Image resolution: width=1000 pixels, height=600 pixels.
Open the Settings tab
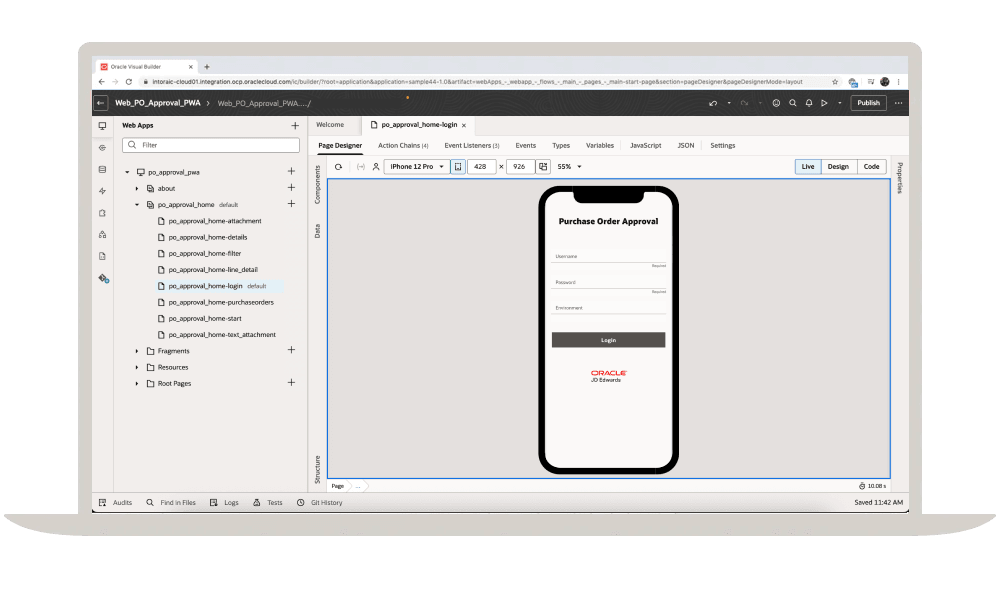click(x=723, y=145)
